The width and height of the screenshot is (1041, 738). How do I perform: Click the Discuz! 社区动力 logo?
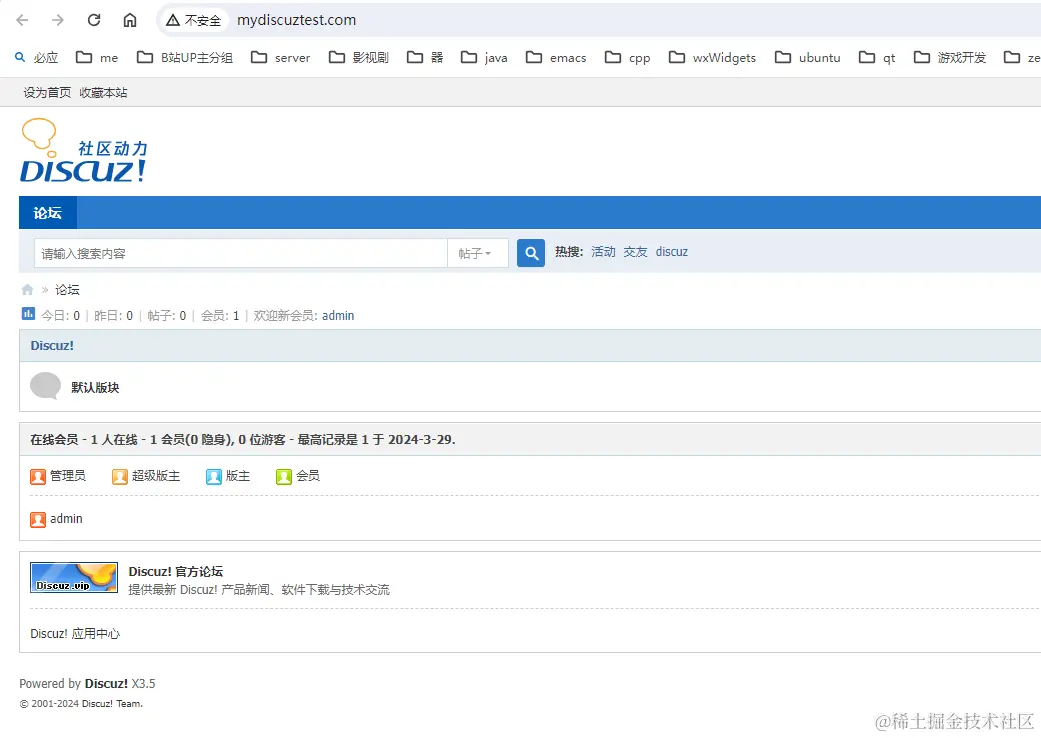coord(84,151)
